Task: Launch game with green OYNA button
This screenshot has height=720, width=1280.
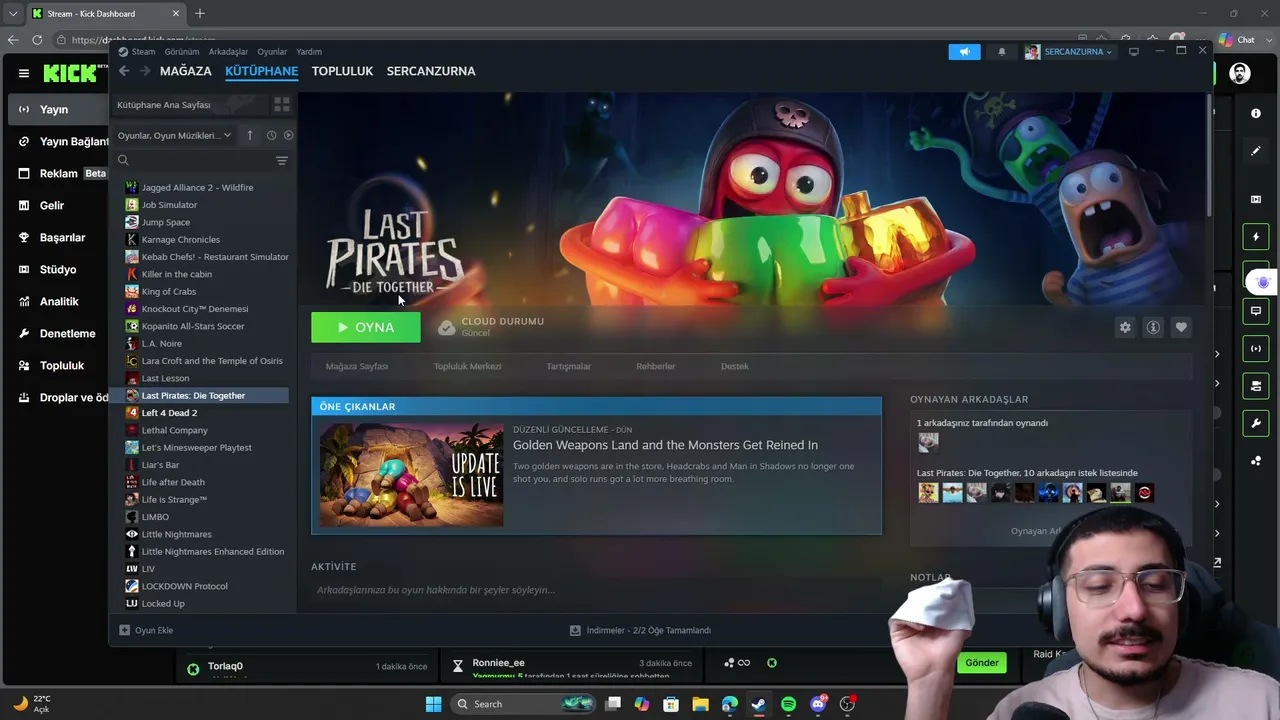Action: point(366,327)
